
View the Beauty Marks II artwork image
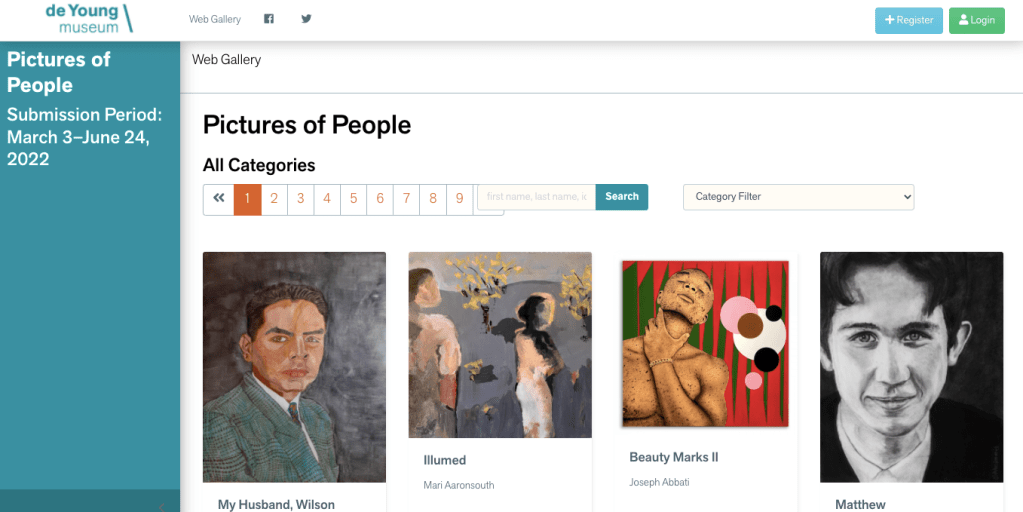(705, 343)
